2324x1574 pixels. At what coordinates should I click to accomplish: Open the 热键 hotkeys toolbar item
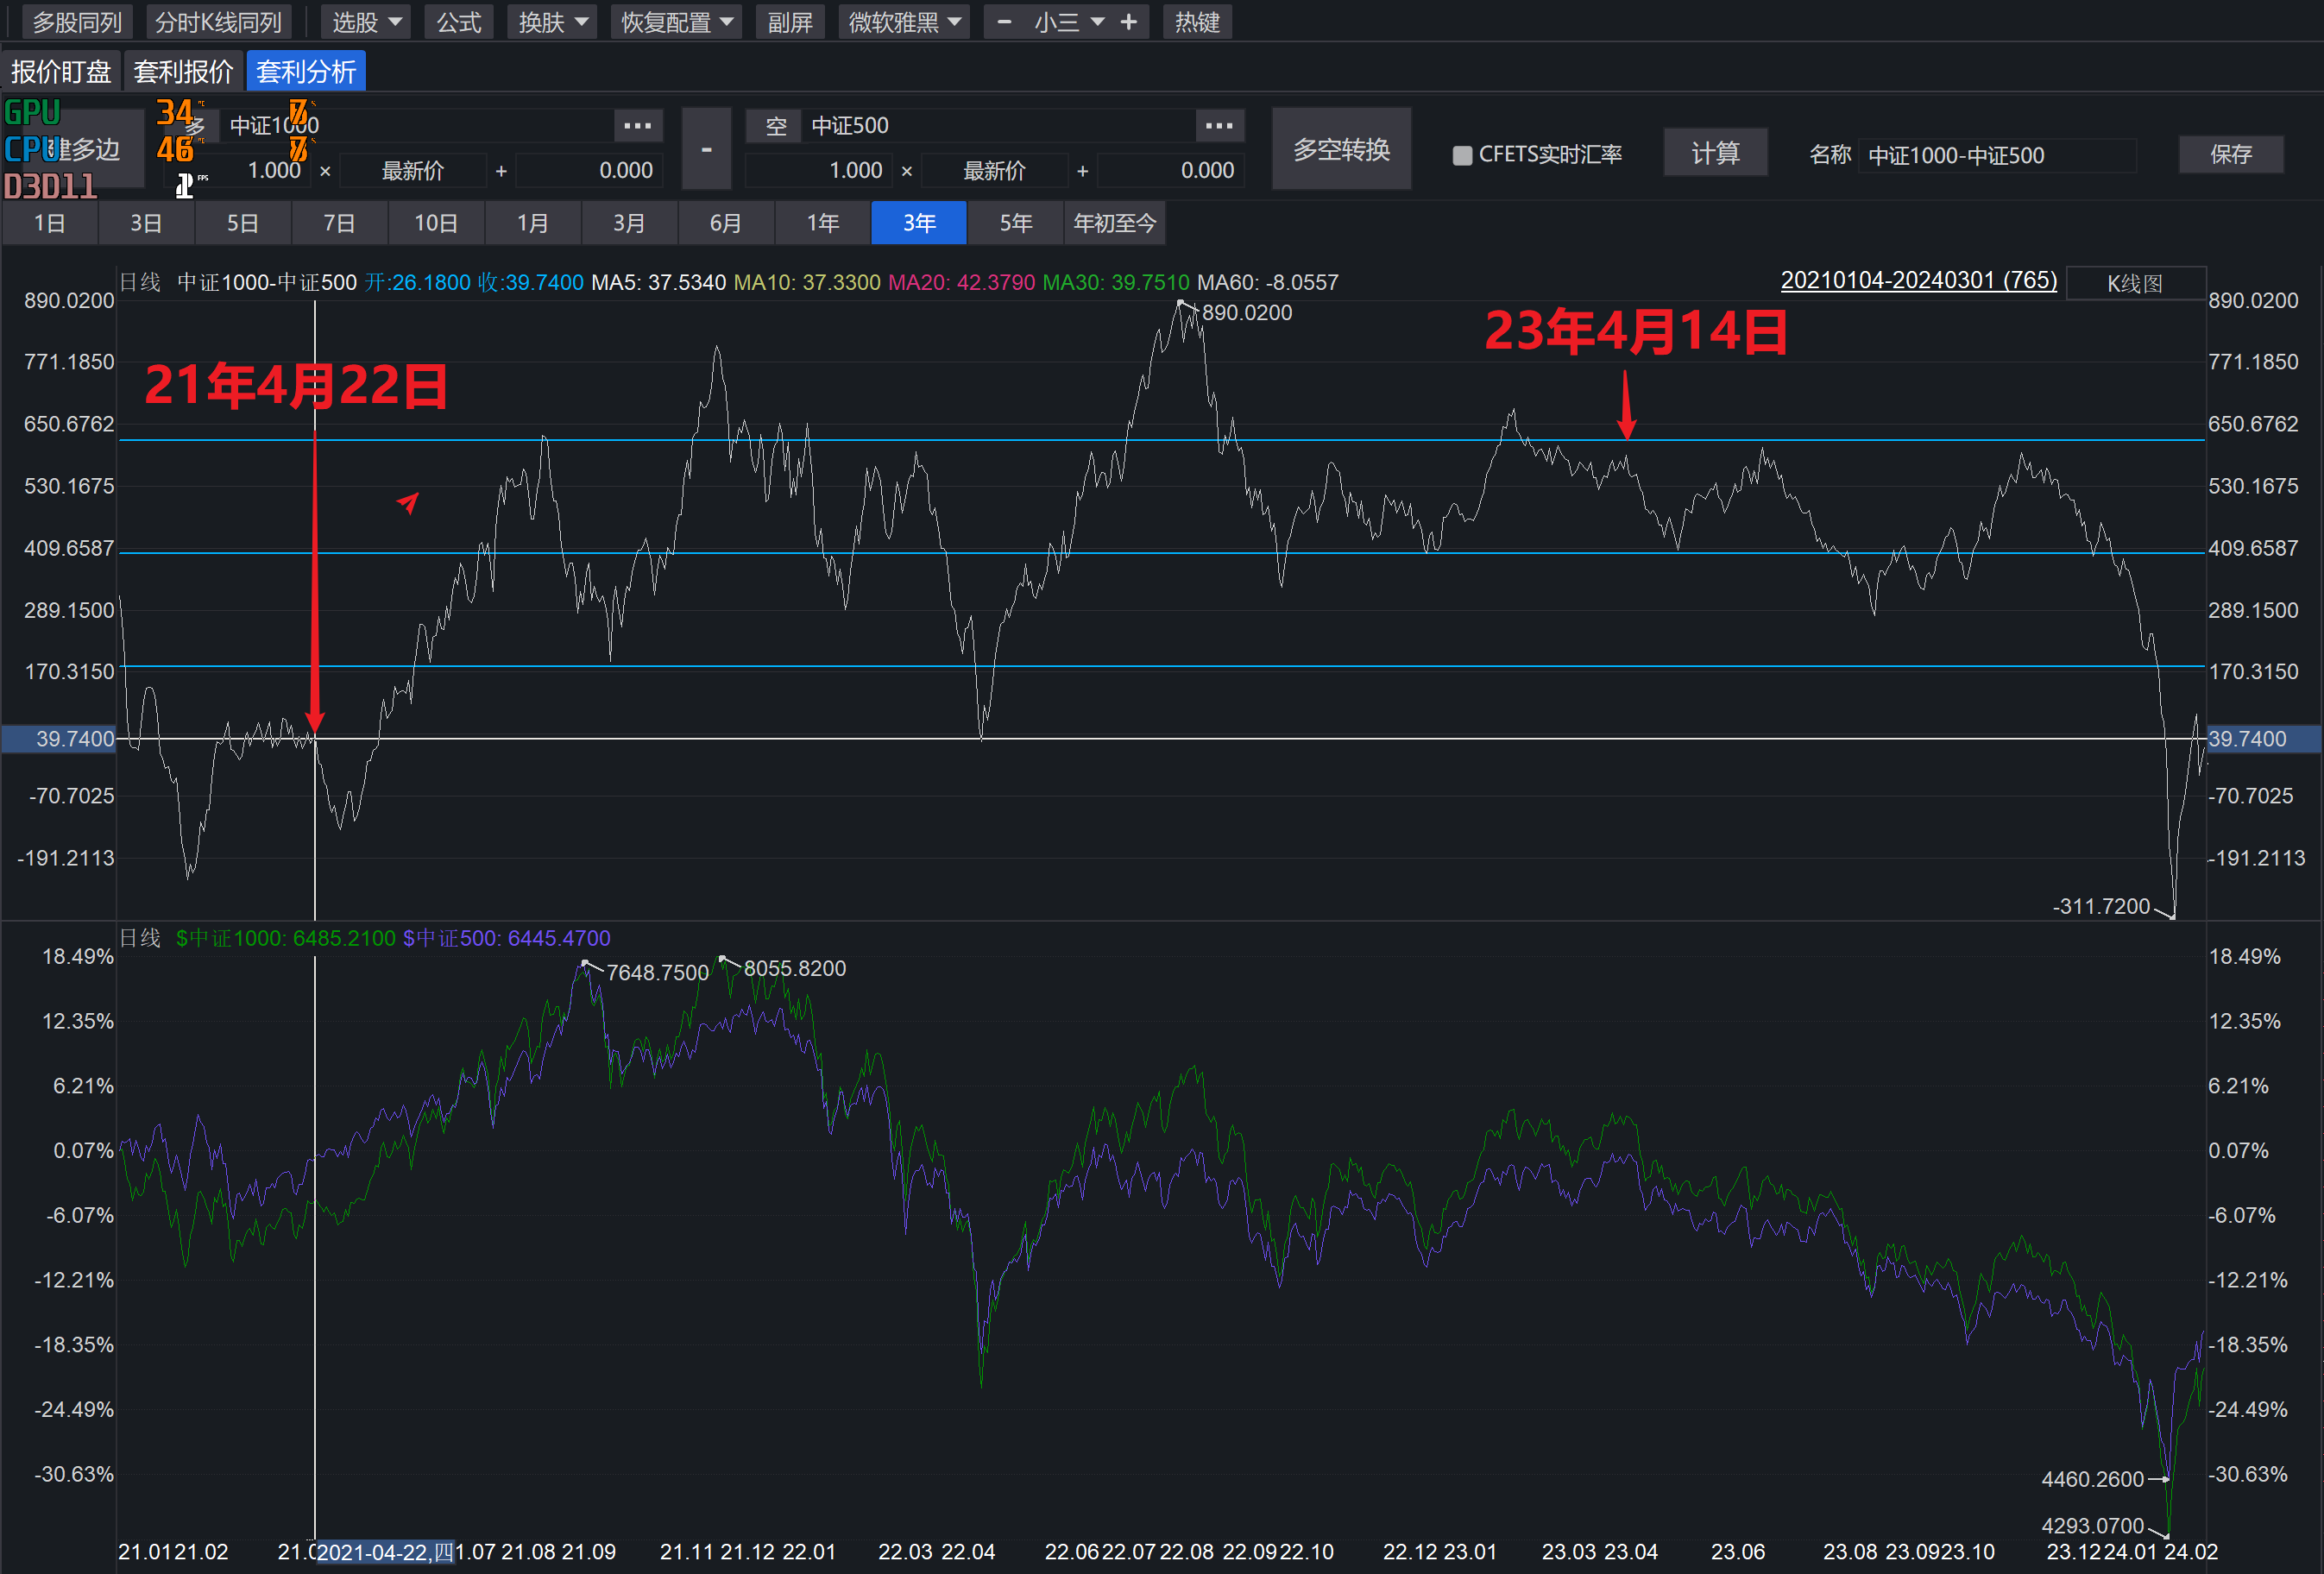click(1196, 22)
